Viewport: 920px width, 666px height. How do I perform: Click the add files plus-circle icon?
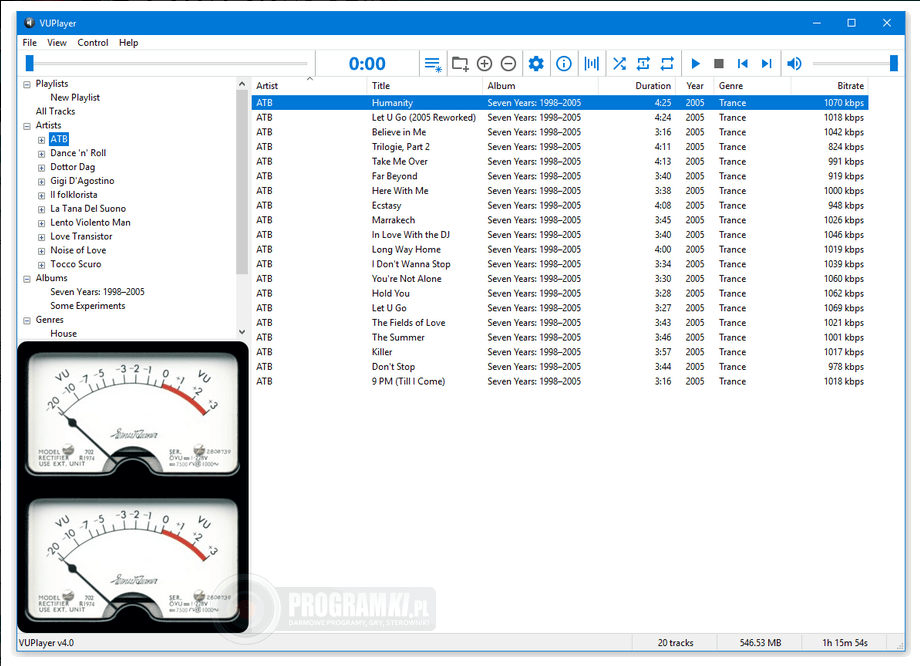coord(485,64)
